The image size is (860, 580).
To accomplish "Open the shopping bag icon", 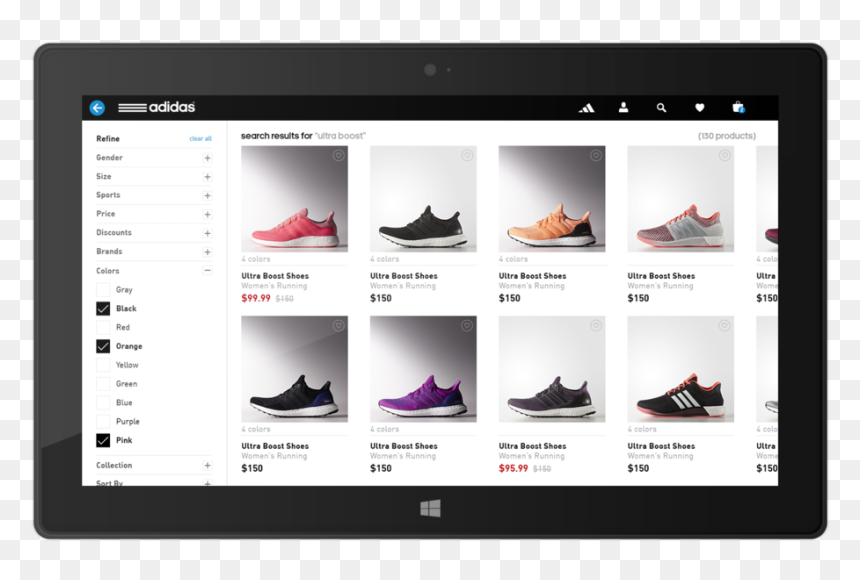I will 738,107.
